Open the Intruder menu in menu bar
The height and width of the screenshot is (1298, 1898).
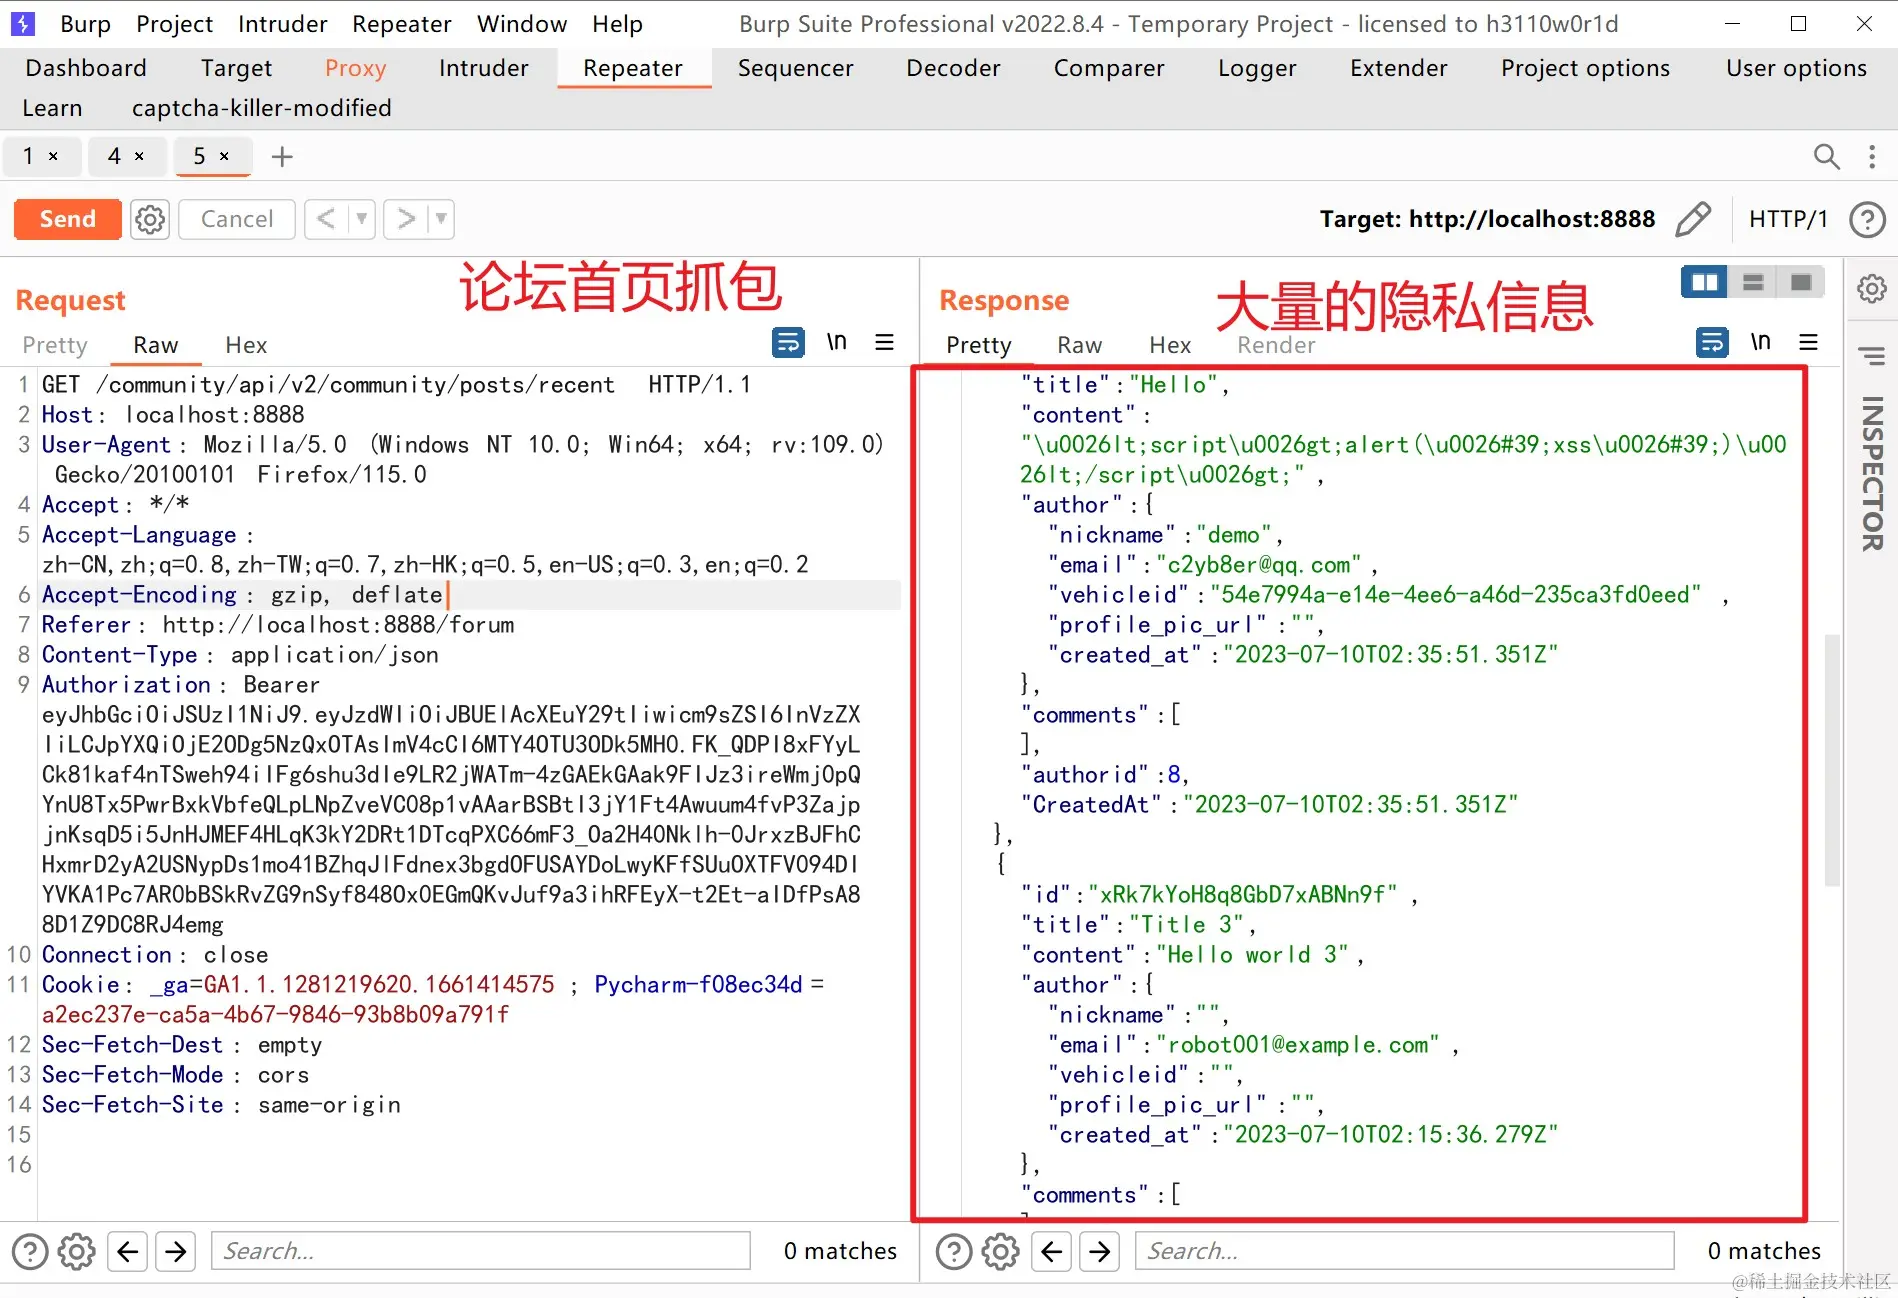pos(283,24)
